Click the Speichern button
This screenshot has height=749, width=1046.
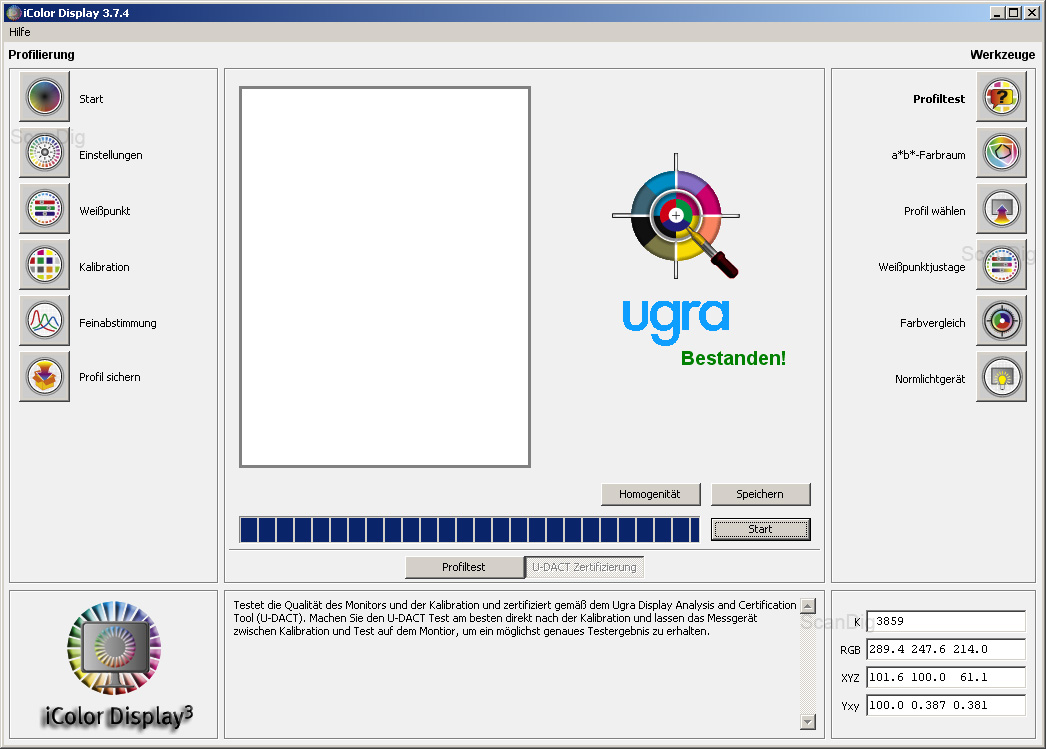pos(760,494)
